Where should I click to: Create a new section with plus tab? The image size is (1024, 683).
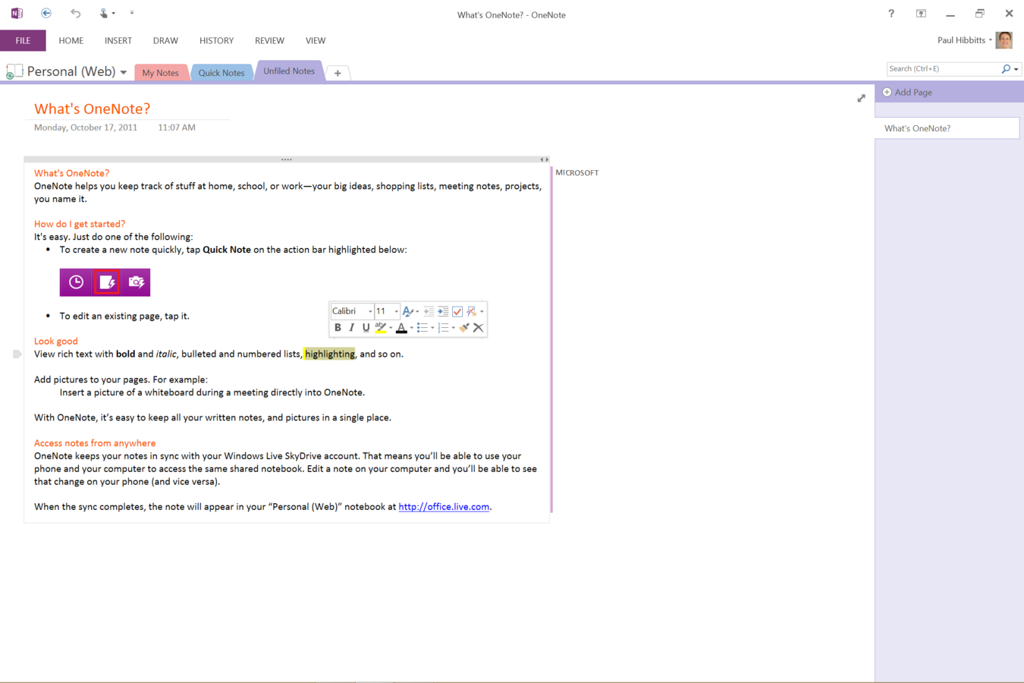338,73
